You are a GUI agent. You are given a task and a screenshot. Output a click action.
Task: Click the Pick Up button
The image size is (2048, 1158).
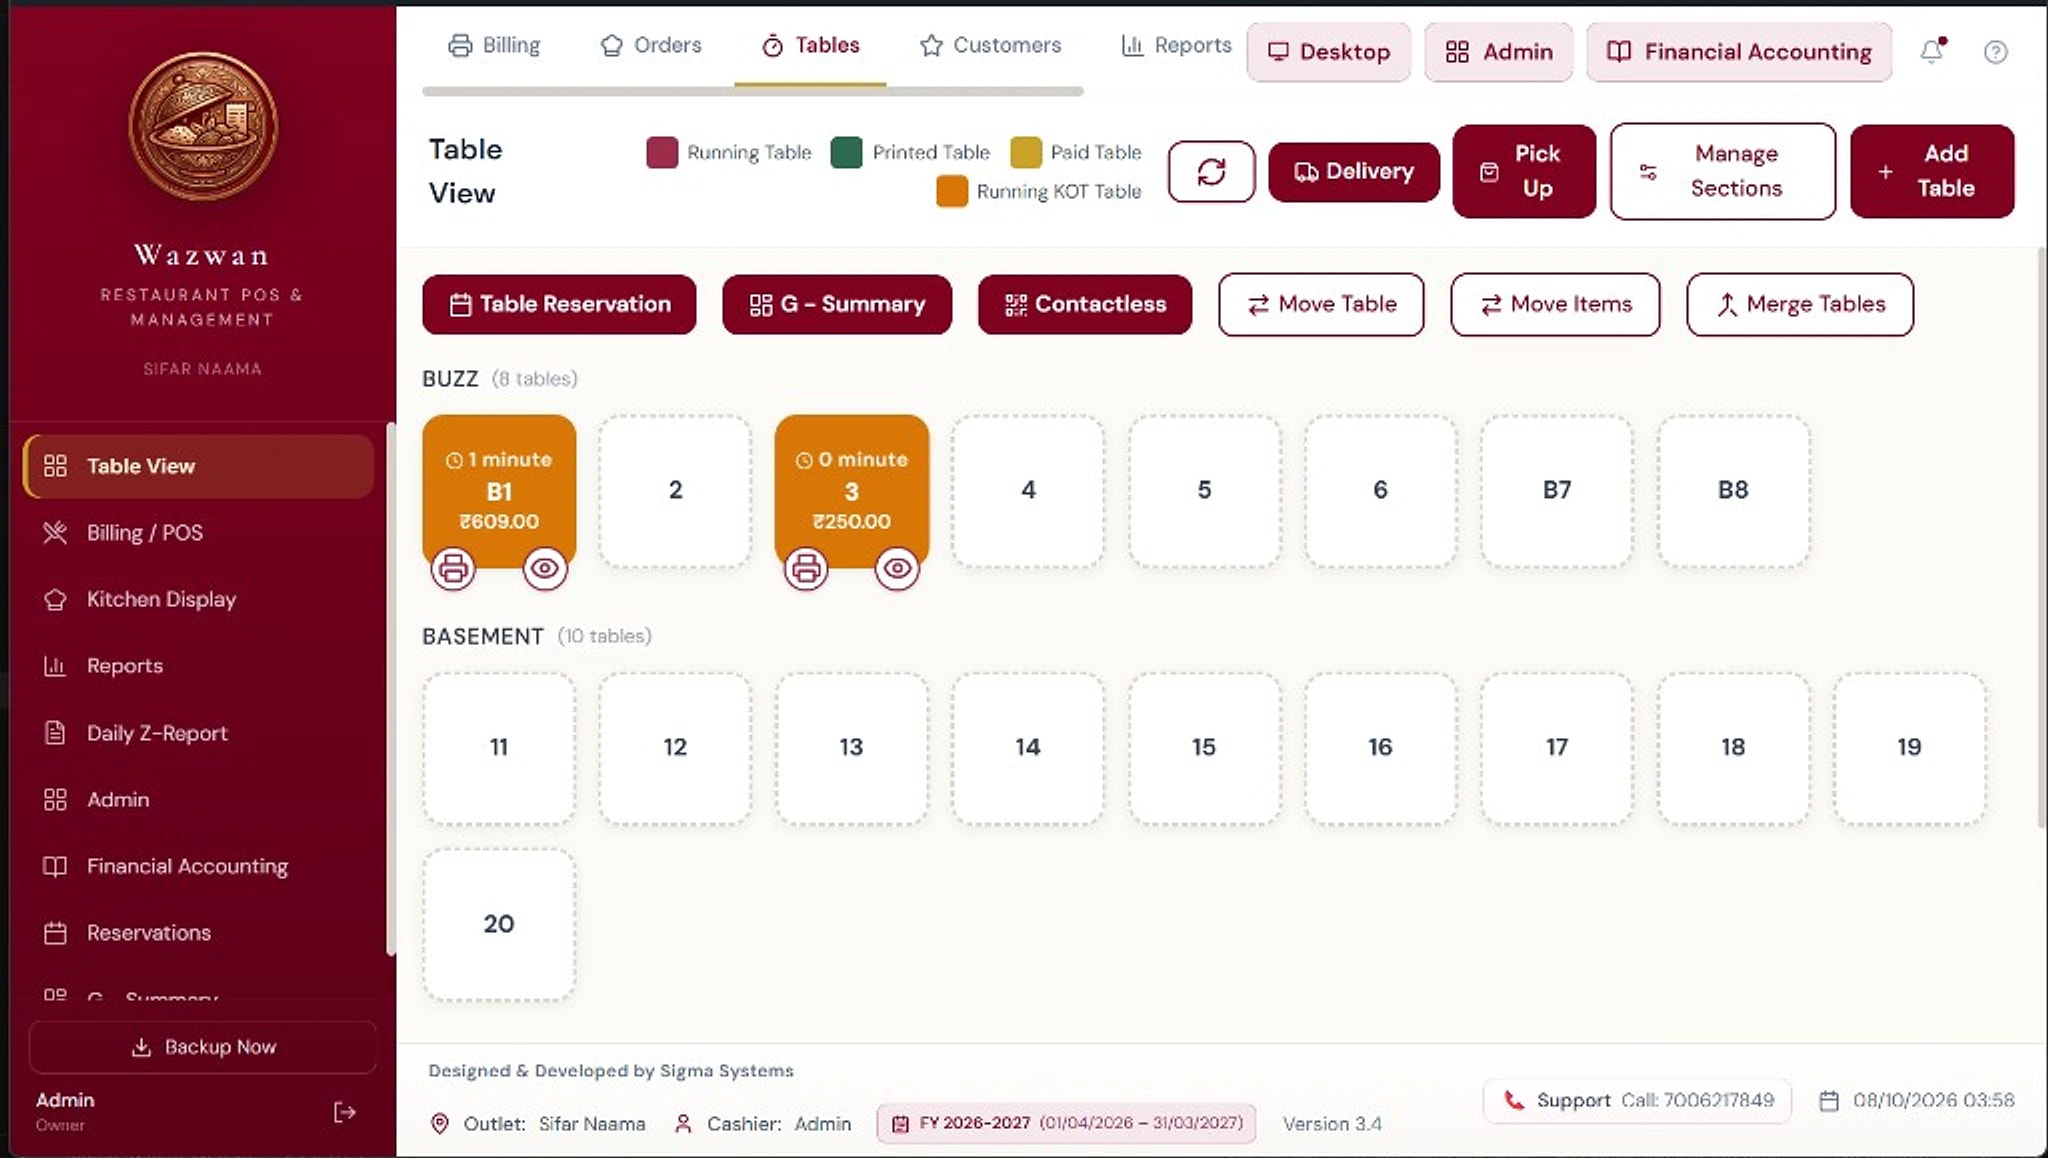1524,171
